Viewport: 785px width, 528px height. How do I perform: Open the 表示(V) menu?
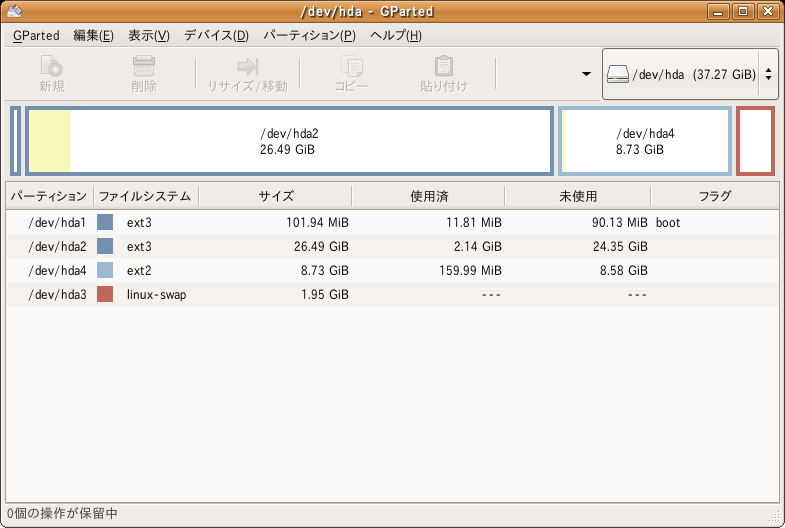click(x=149, y=36)
